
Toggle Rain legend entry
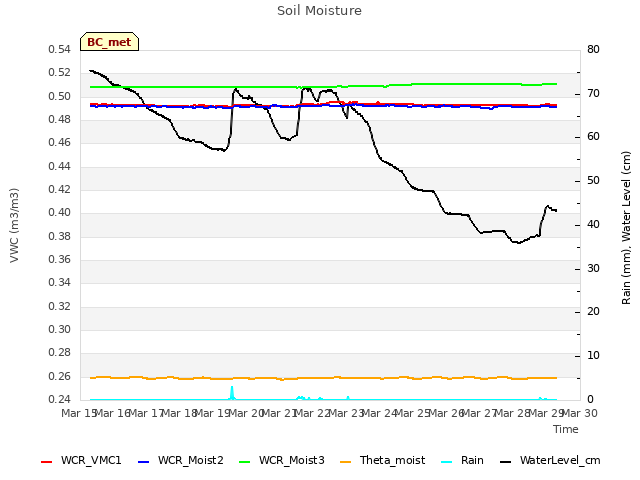(462, 461)
